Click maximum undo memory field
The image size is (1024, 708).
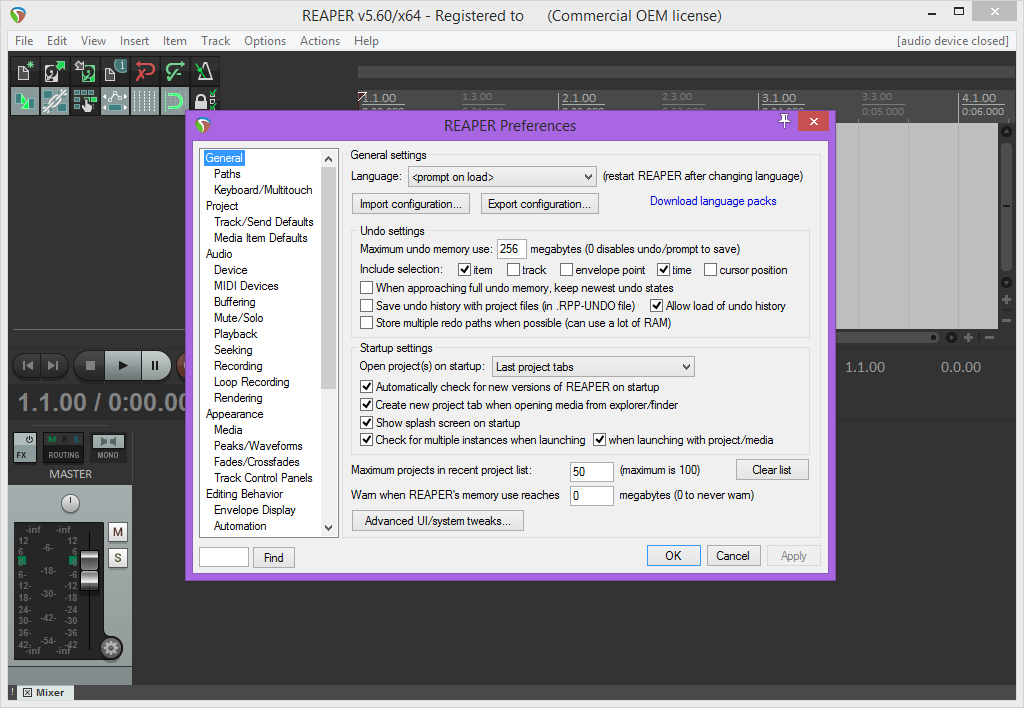(x=511, y=249)
